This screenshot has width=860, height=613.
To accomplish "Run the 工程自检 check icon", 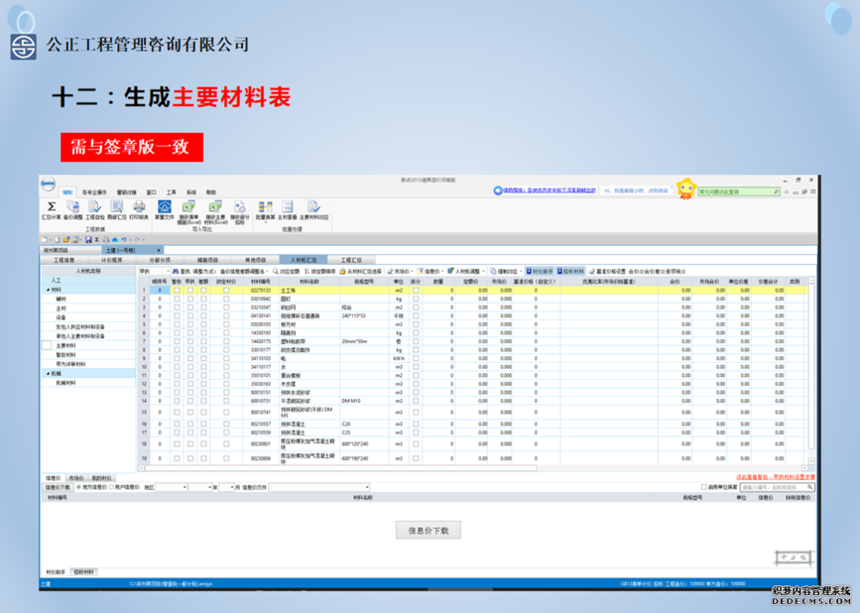I will [94, 207].
